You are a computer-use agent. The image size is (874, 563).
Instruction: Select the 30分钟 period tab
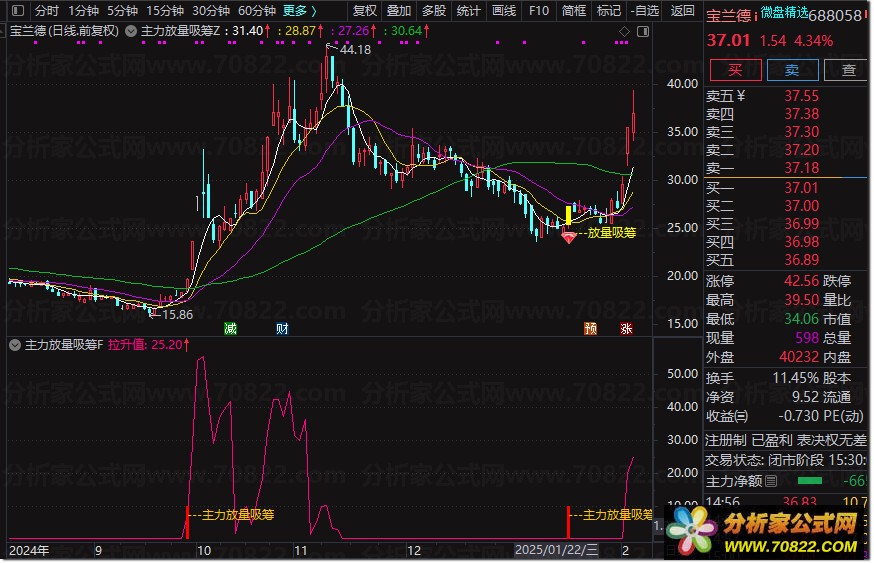(211, 11)
